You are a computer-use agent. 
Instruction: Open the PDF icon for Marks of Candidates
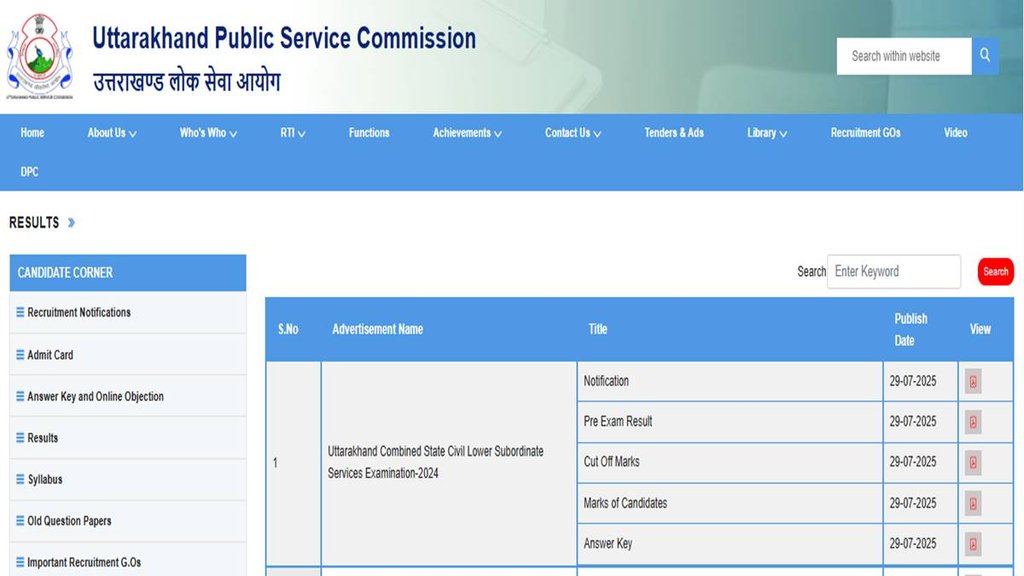973,504
